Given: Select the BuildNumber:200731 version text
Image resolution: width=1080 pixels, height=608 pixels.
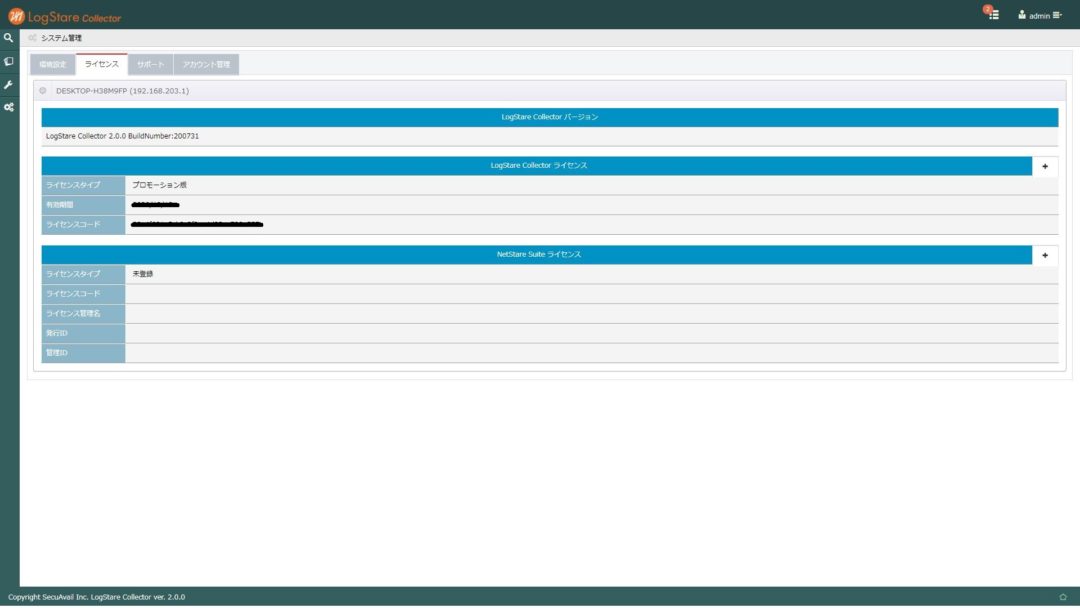Looking at the screenshot, I should [164, 136].
